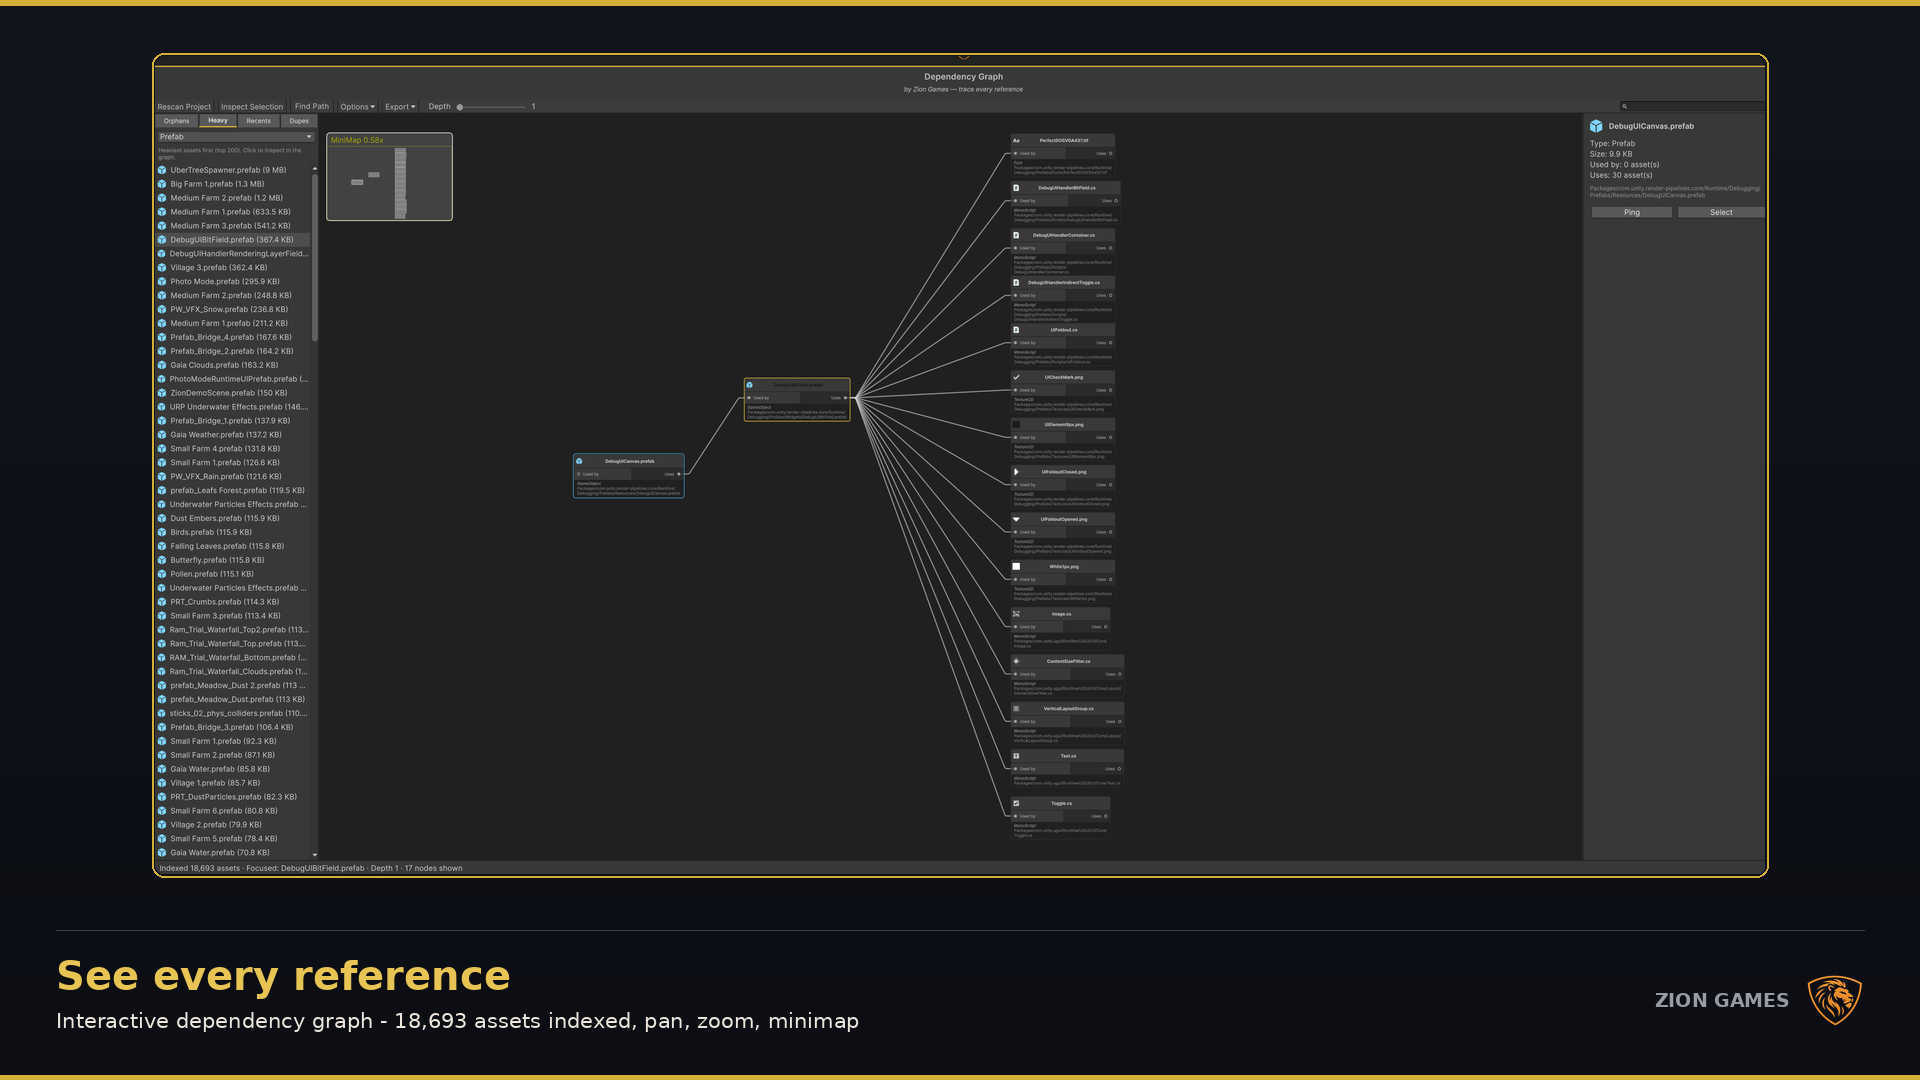Switch to the Orphans tab

[177, 121]
